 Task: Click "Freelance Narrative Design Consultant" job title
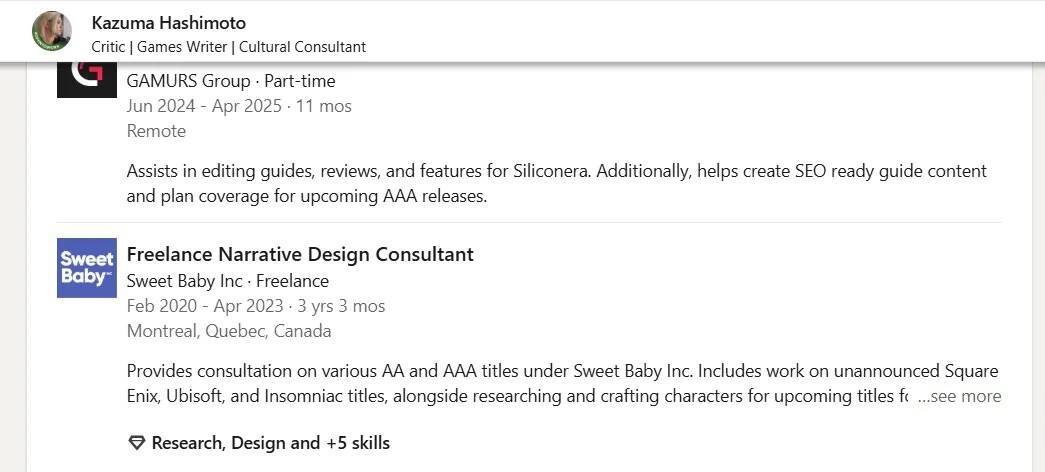[x=300, y=254]
